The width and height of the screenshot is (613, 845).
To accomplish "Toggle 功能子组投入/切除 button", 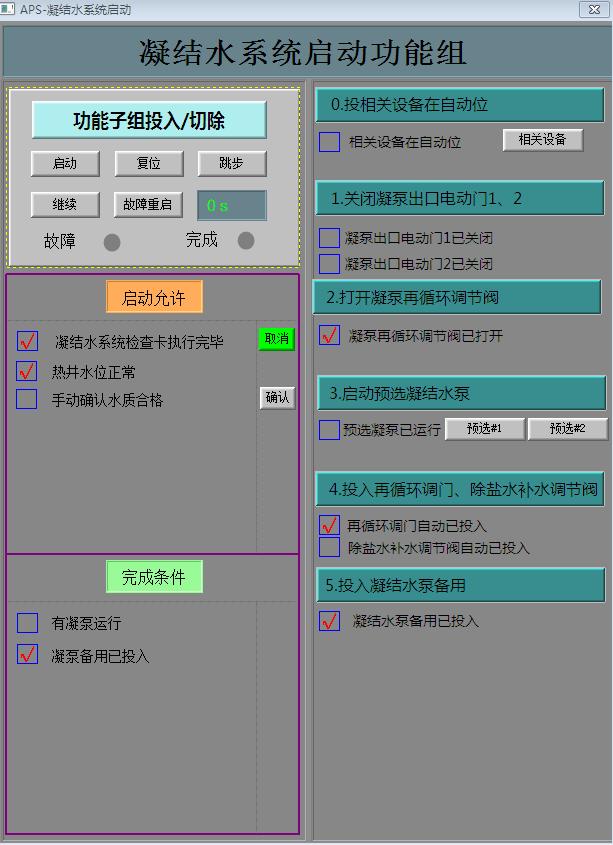I will pyautogui.click(x=149, y=121).
